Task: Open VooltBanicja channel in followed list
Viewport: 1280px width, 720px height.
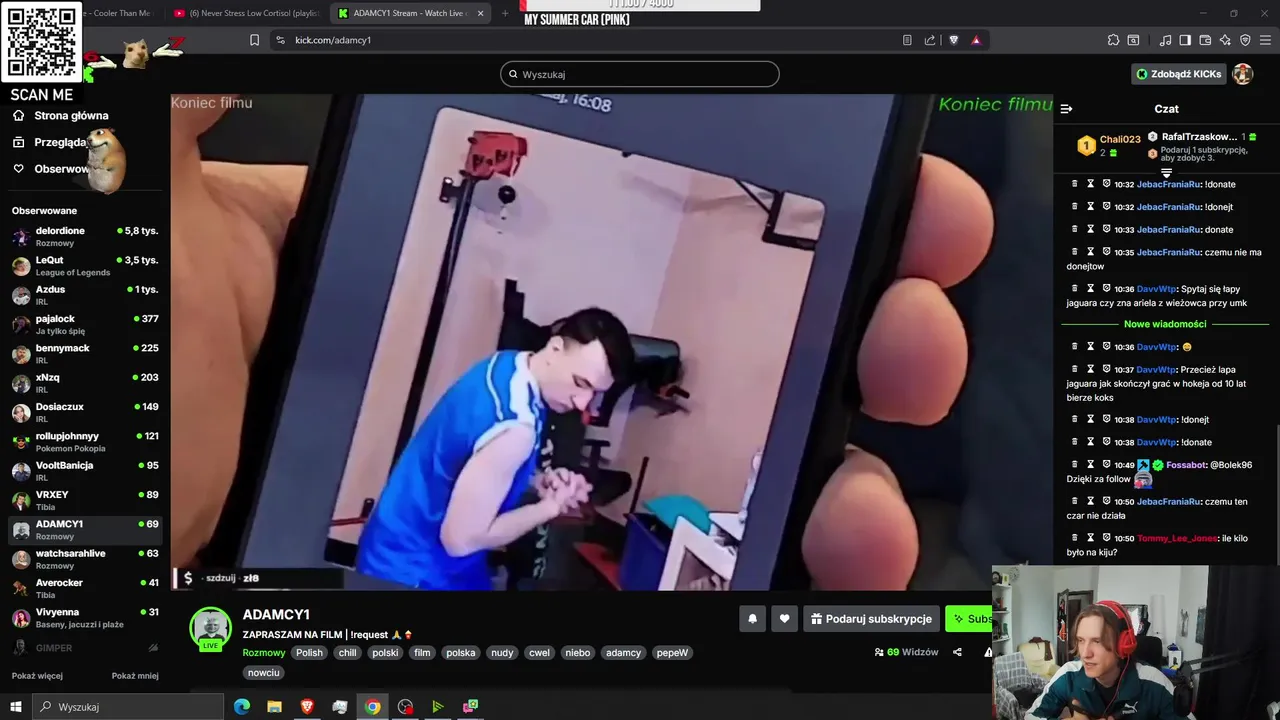Action: tap(85, 471)
